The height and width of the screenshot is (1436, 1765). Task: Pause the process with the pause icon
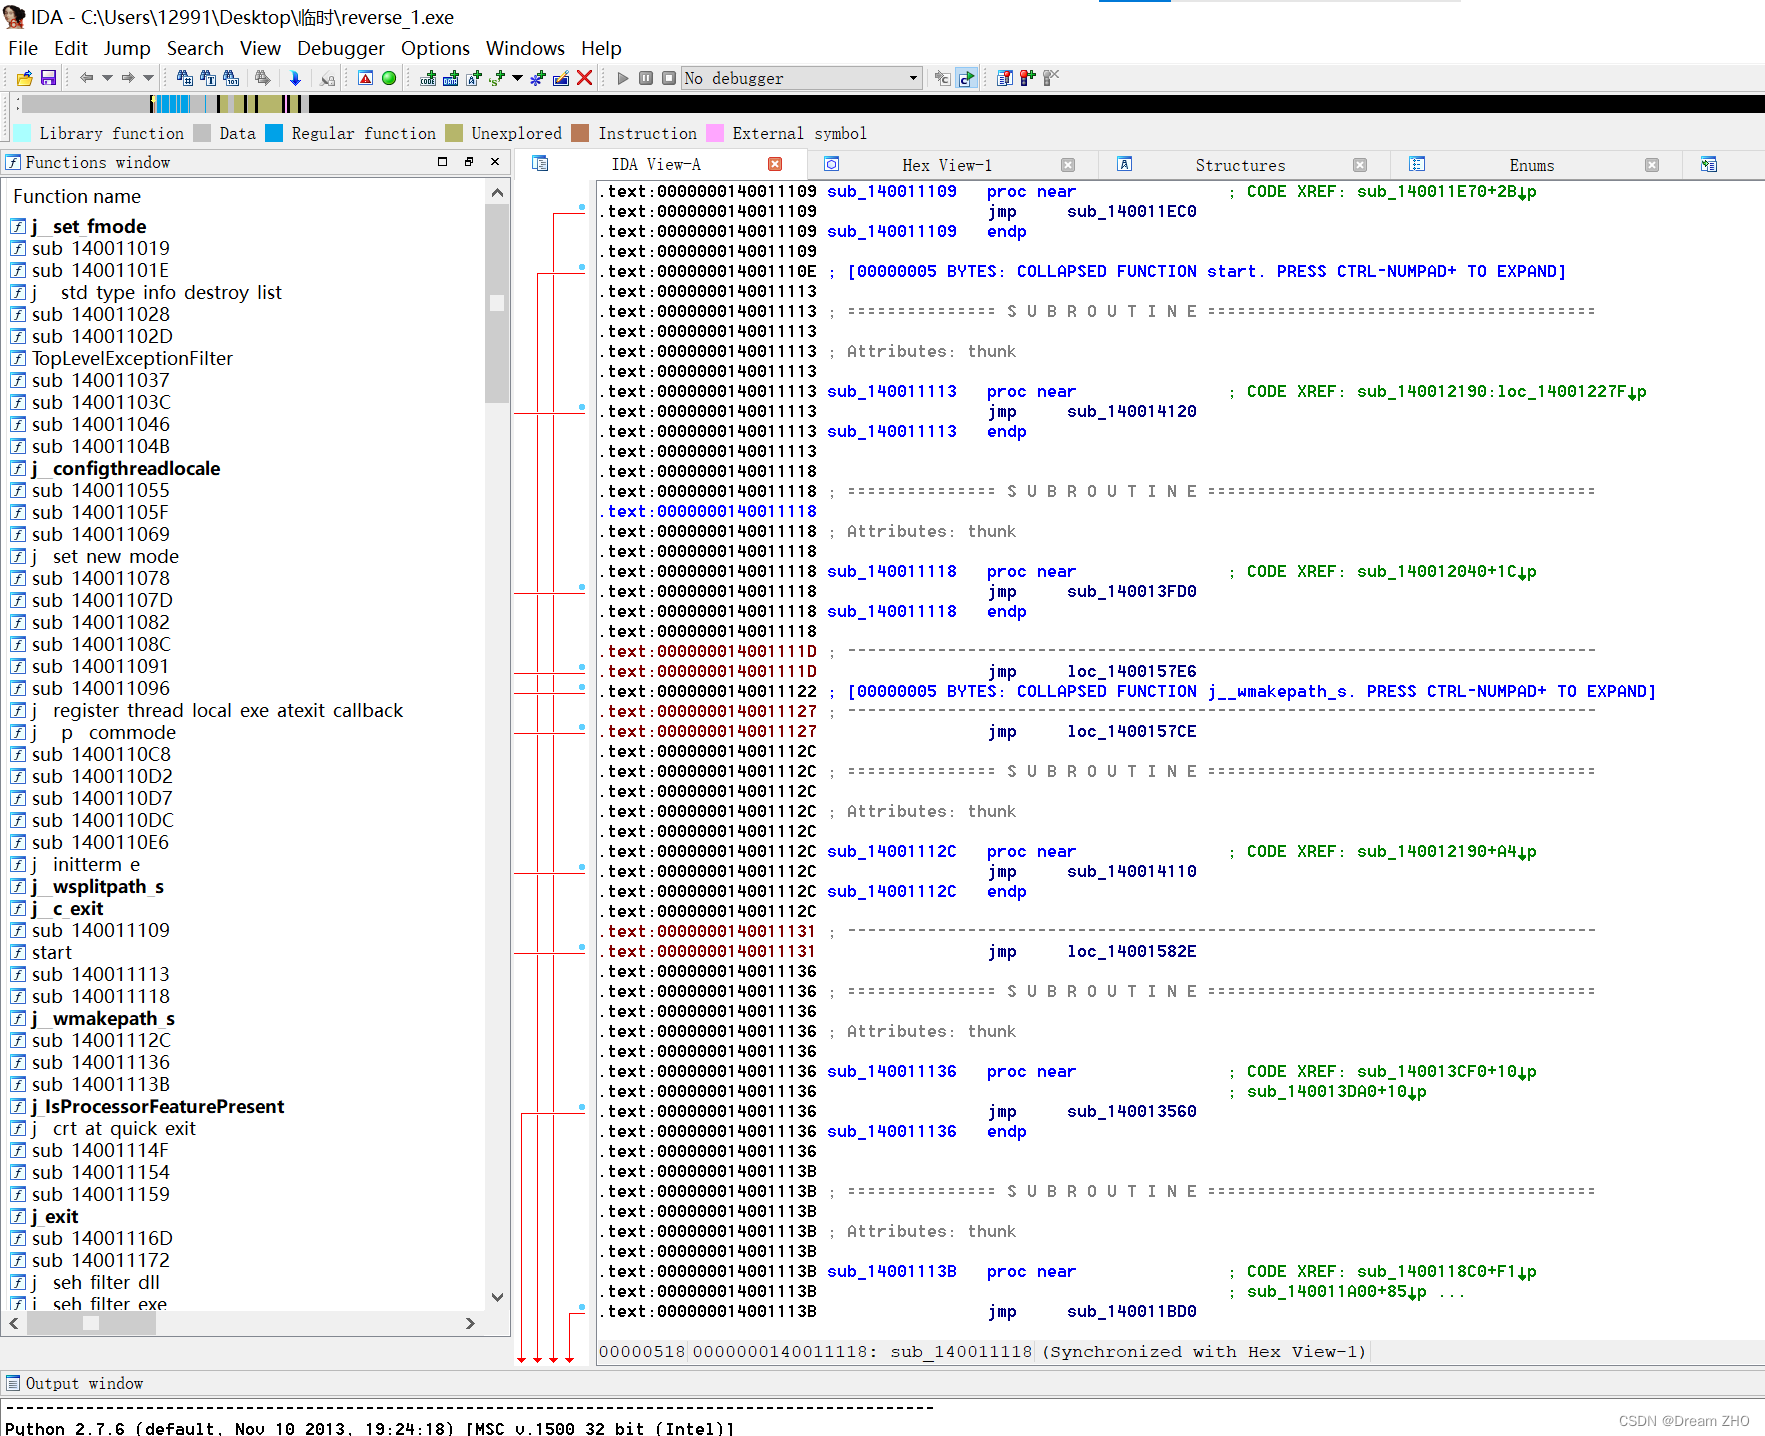[x=646, y=78]
